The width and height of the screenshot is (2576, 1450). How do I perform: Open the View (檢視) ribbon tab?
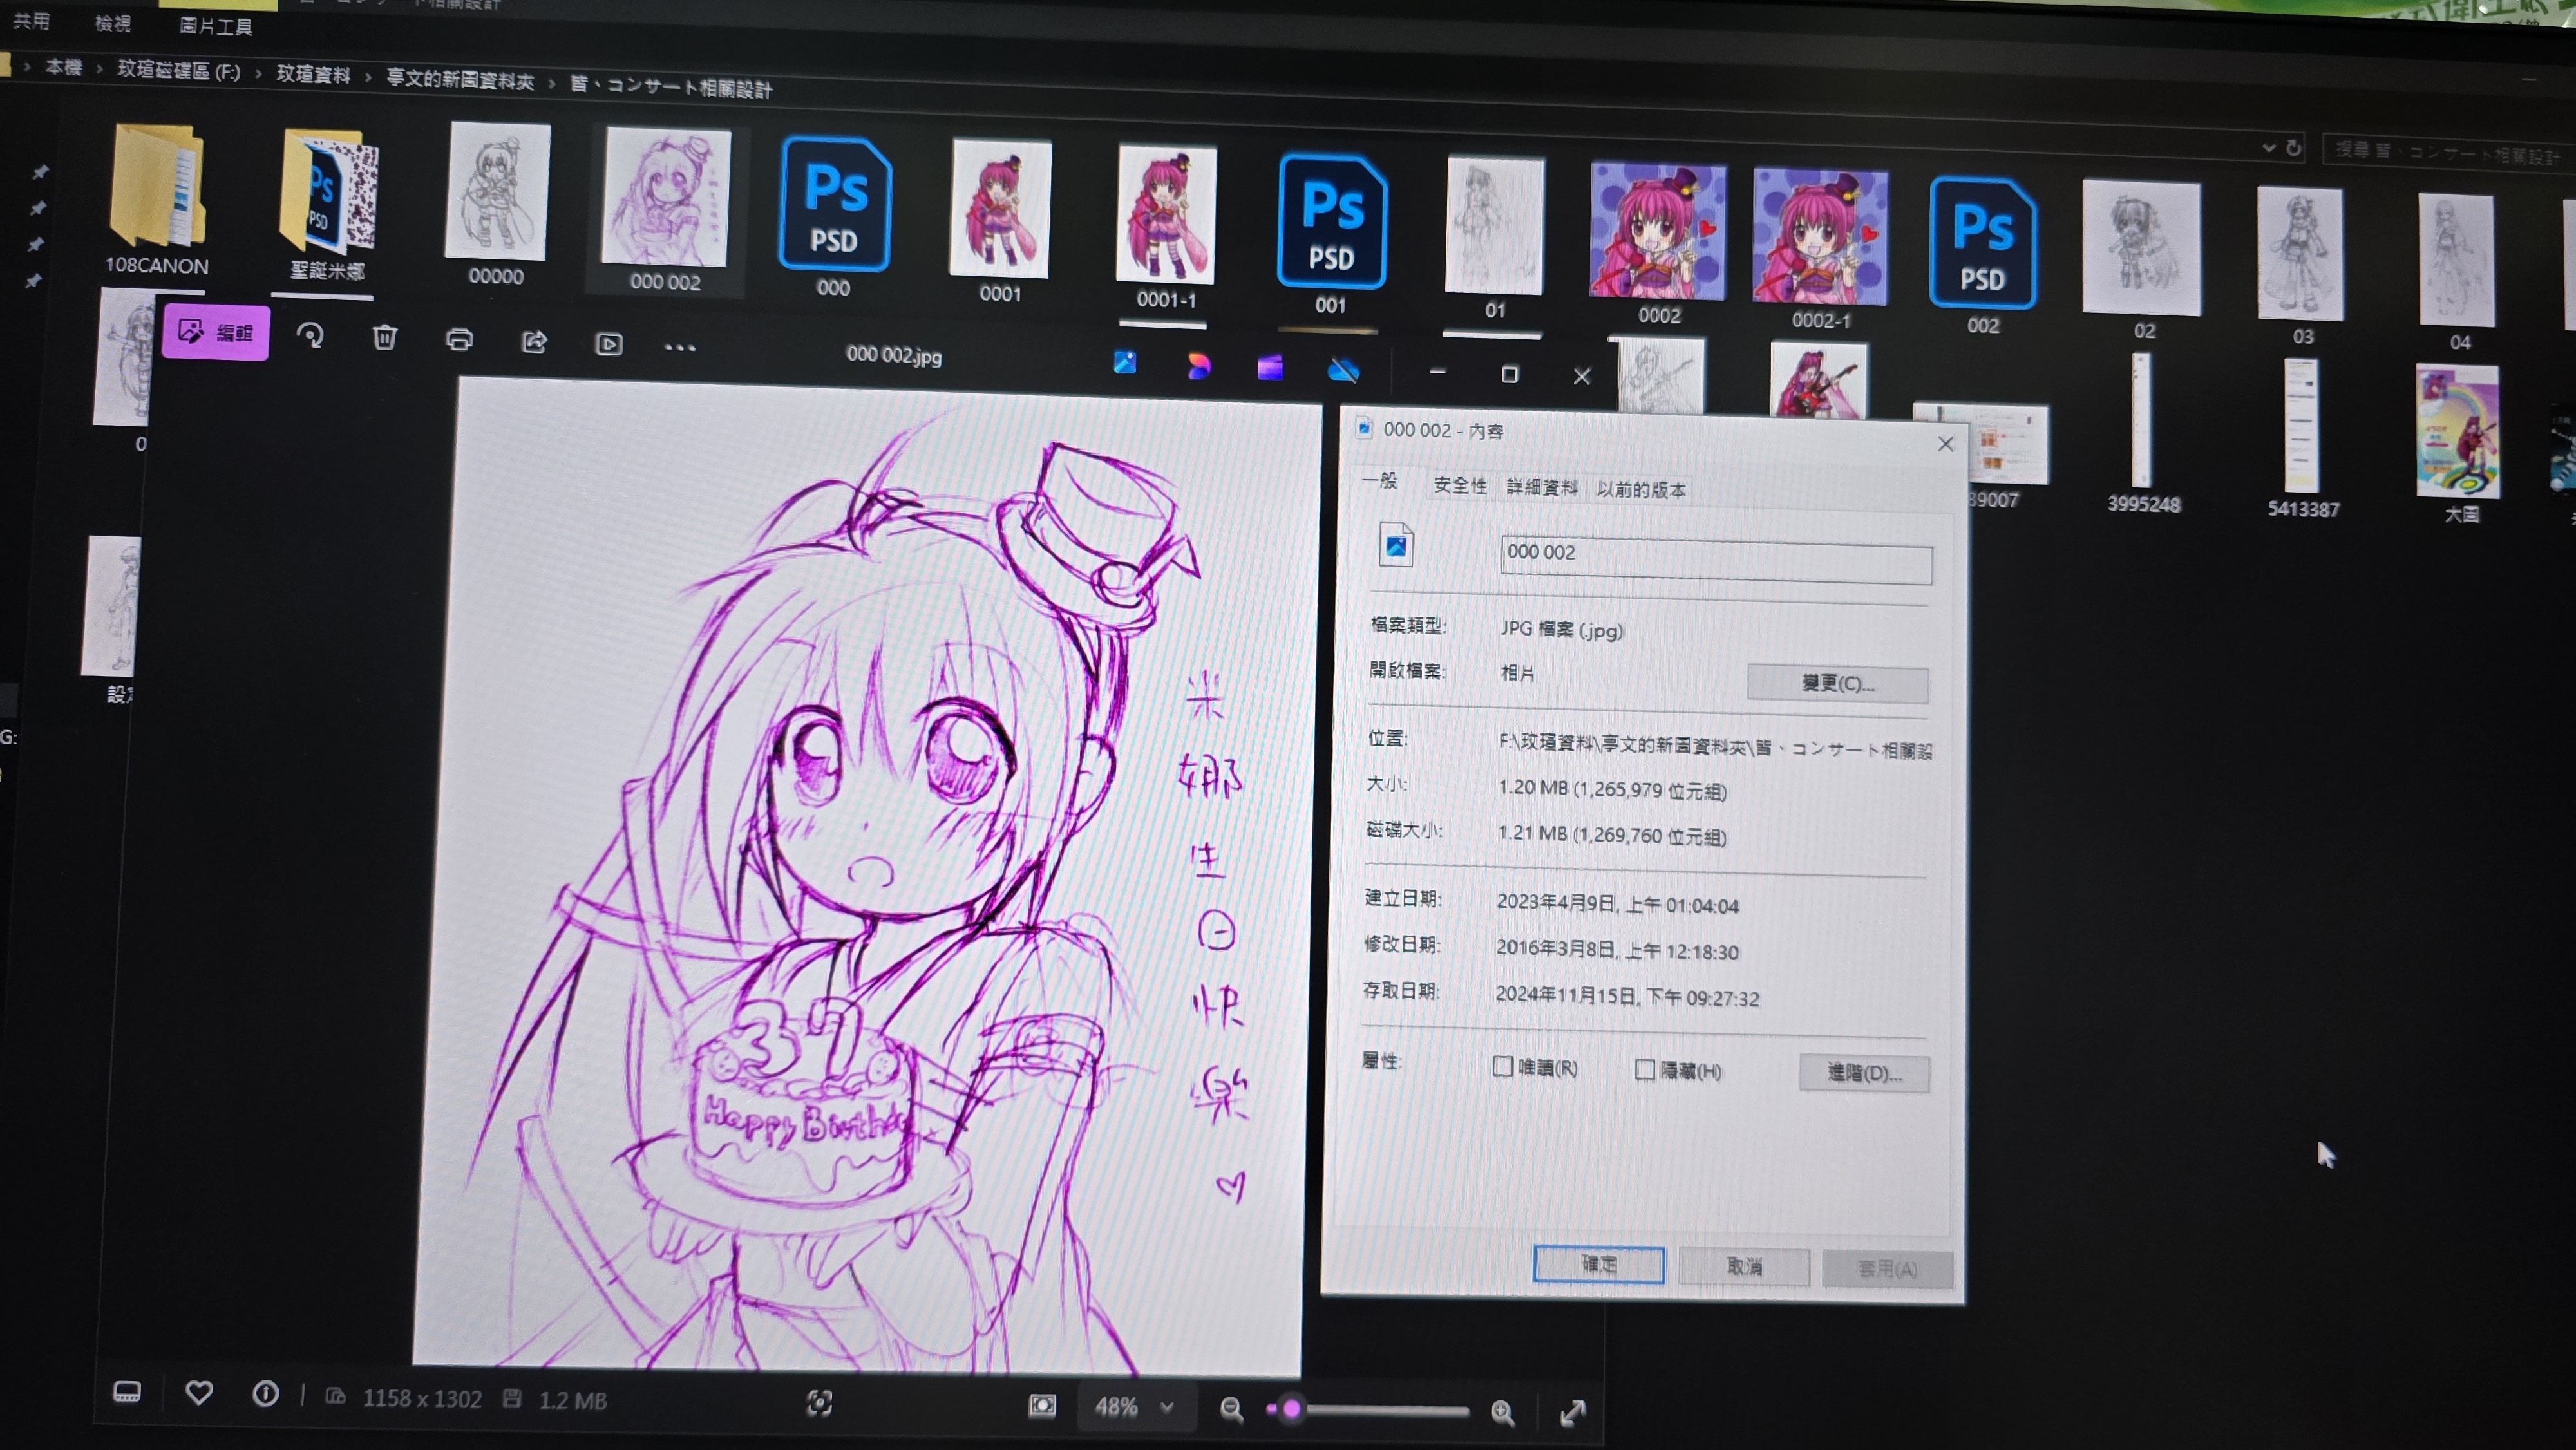point(112,23)
